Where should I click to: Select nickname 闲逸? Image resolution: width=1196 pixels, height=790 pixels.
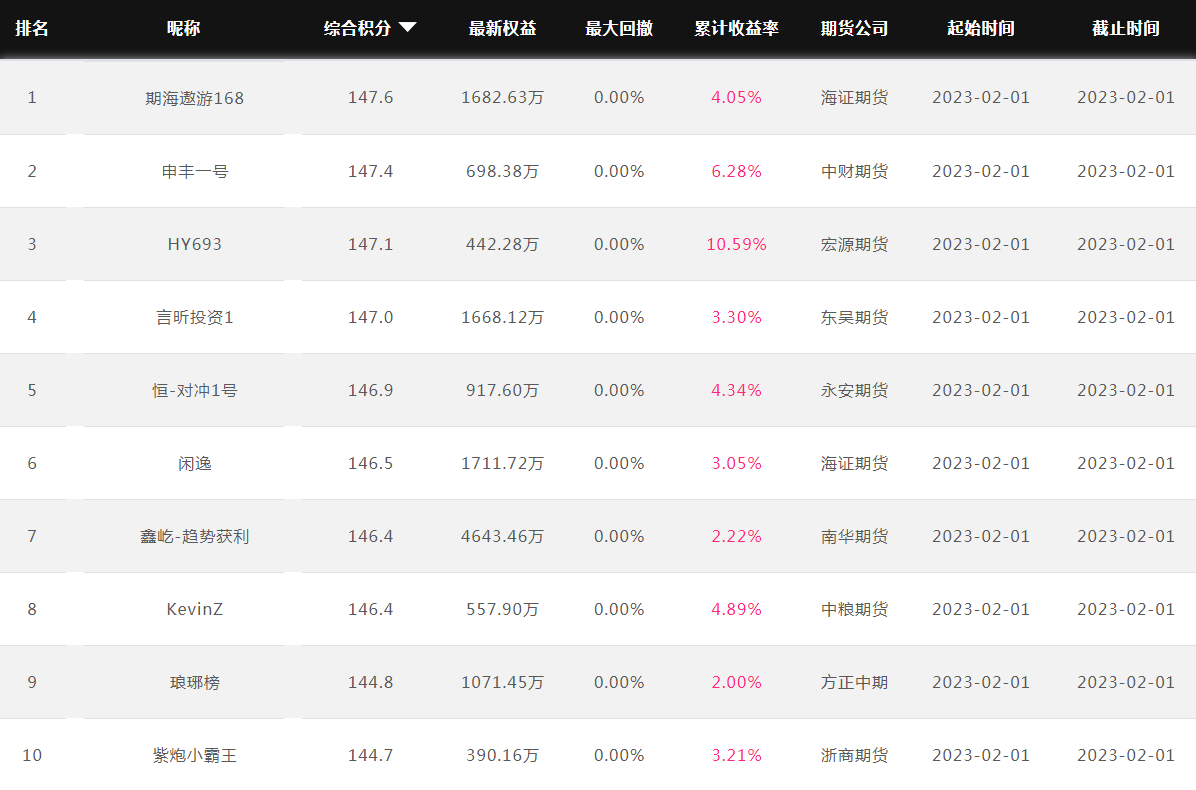click(x=195, y=464)
